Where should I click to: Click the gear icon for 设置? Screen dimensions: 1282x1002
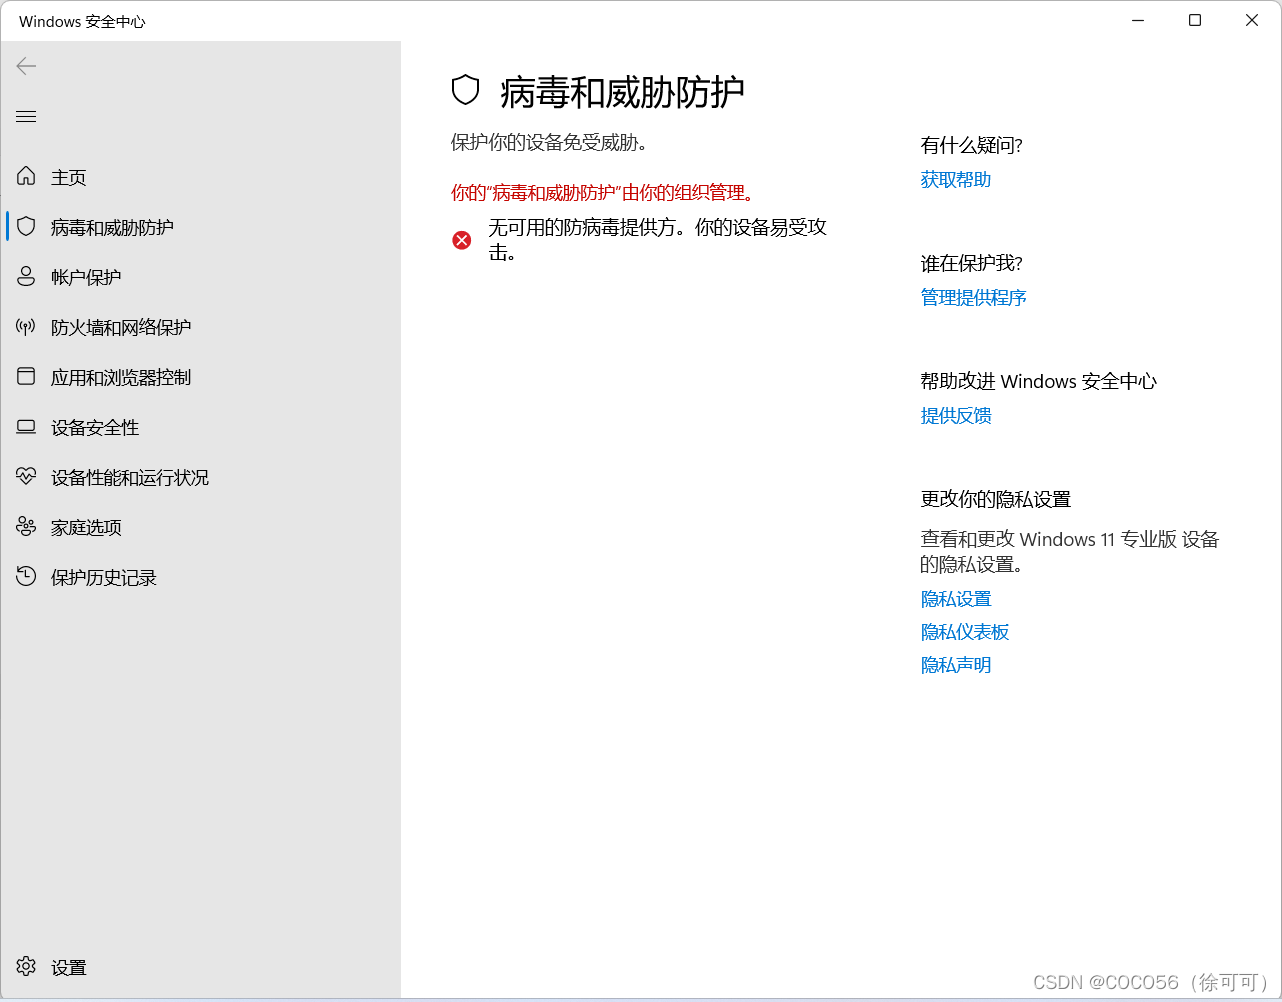27,967
